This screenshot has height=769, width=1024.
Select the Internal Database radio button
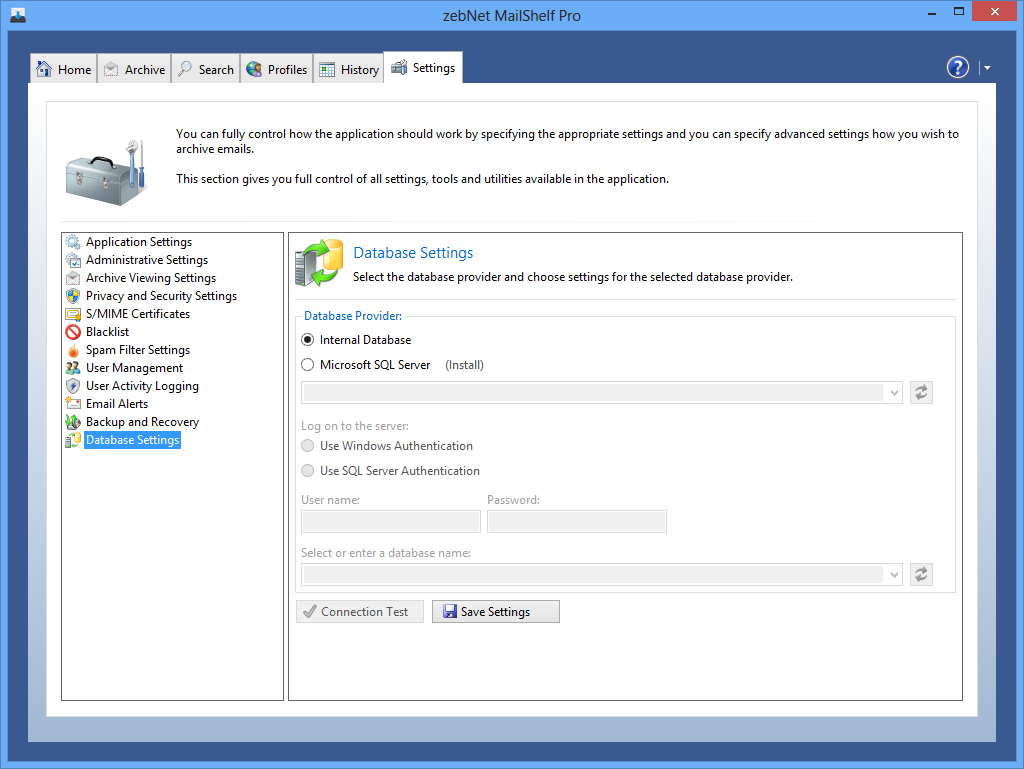pyautogui.click(x=308, y=340)
